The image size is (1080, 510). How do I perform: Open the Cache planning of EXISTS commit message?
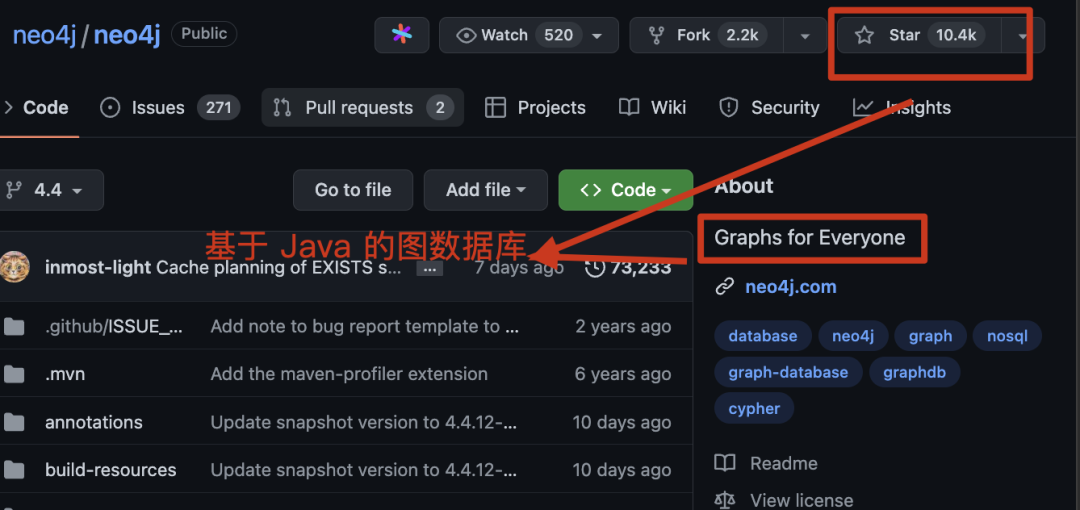click(x=279, y=267)
